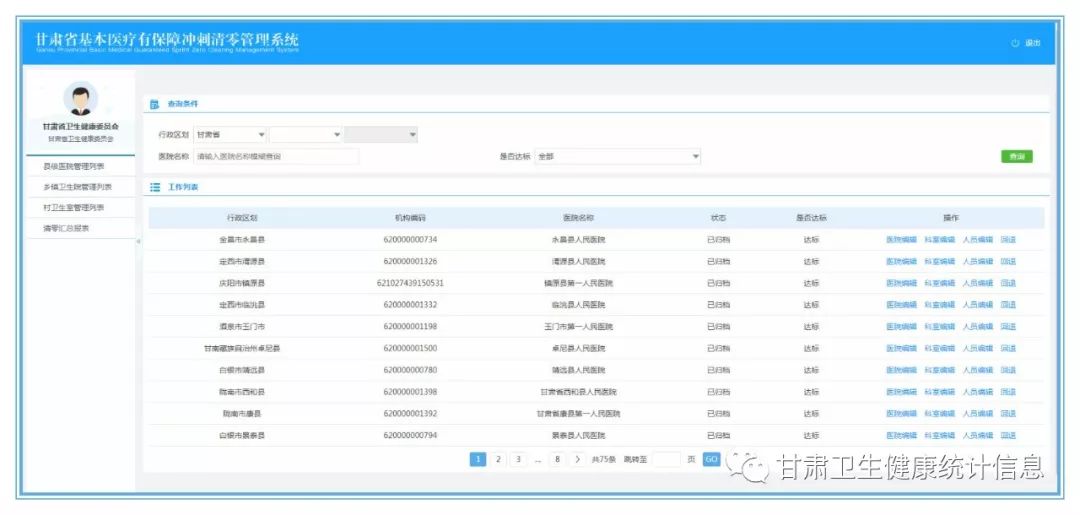The height and width of the screenshot is (515, 1080).
Task: Click hospital name 卓尼县人民医院
Action: 579,348
